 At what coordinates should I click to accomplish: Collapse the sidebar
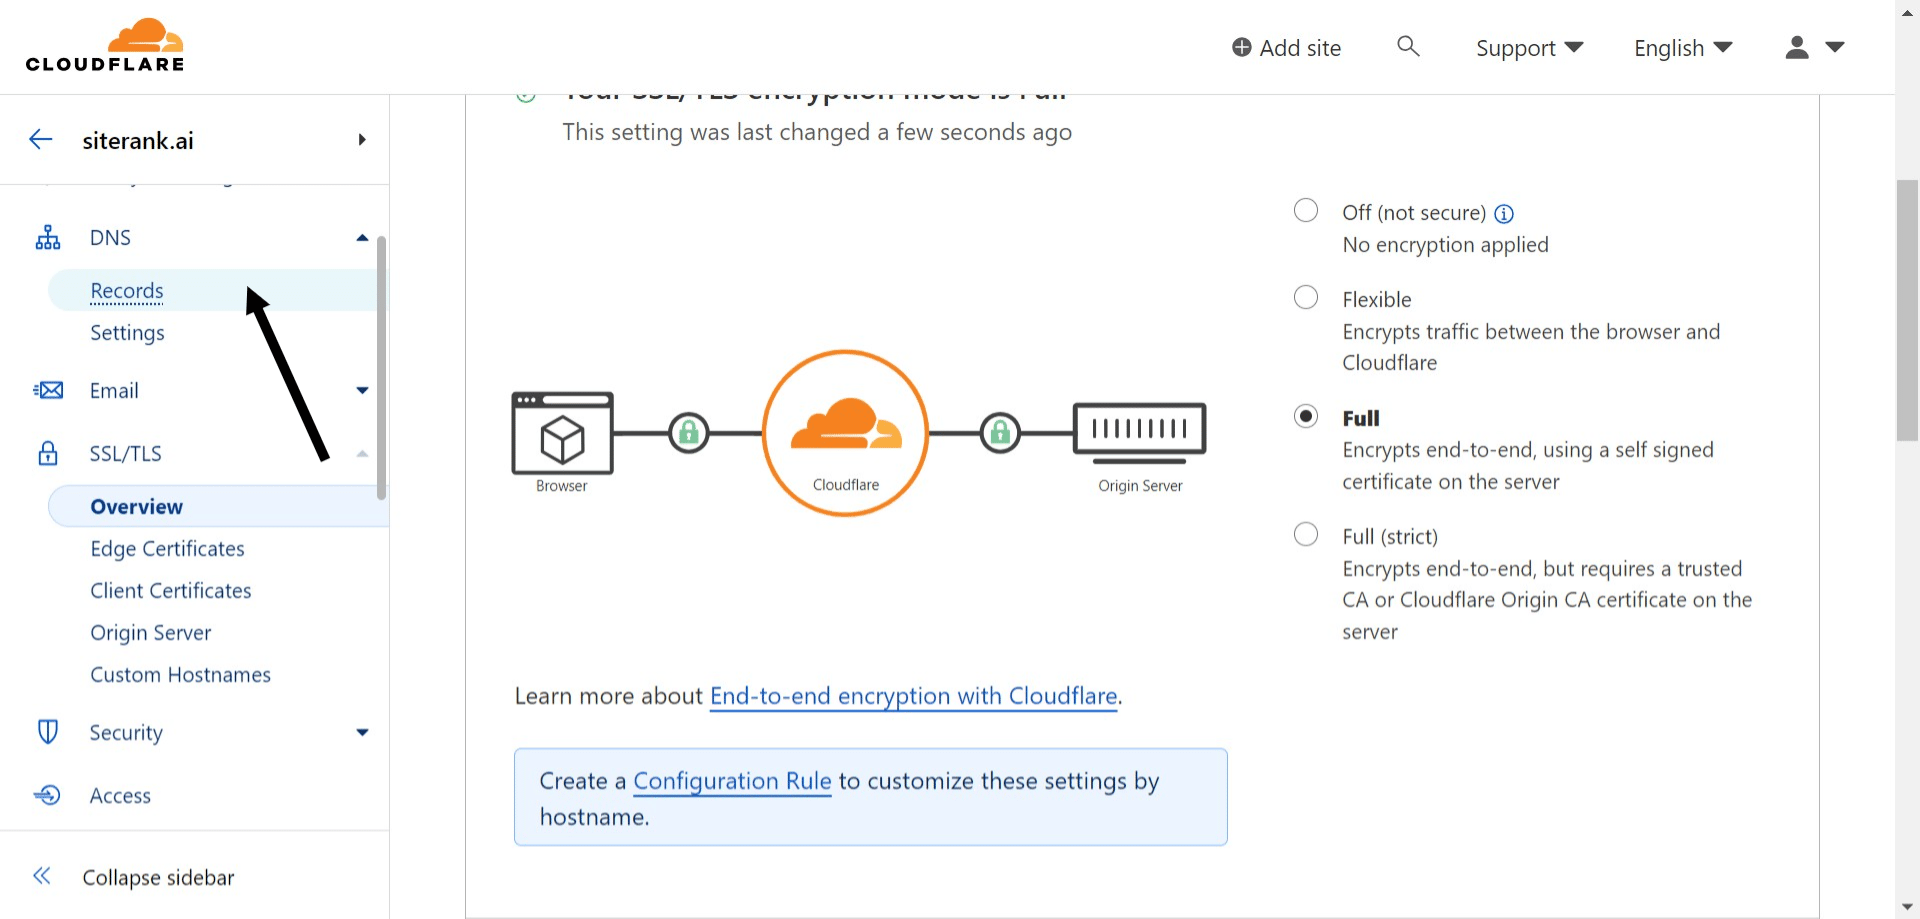(157, 877)
